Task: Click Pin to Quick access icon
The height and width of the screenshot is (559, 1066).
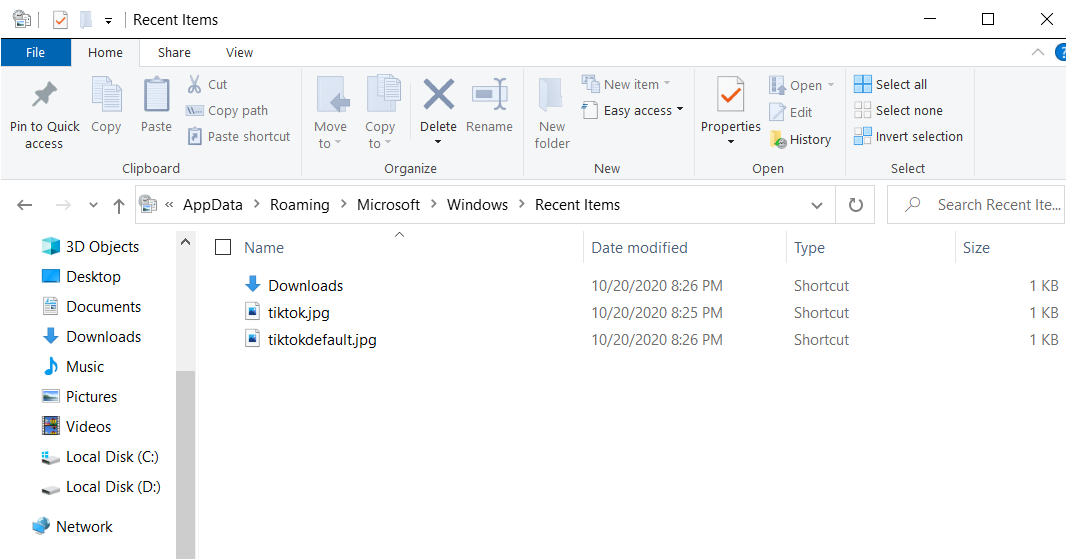Action: [x=44, y=97]
